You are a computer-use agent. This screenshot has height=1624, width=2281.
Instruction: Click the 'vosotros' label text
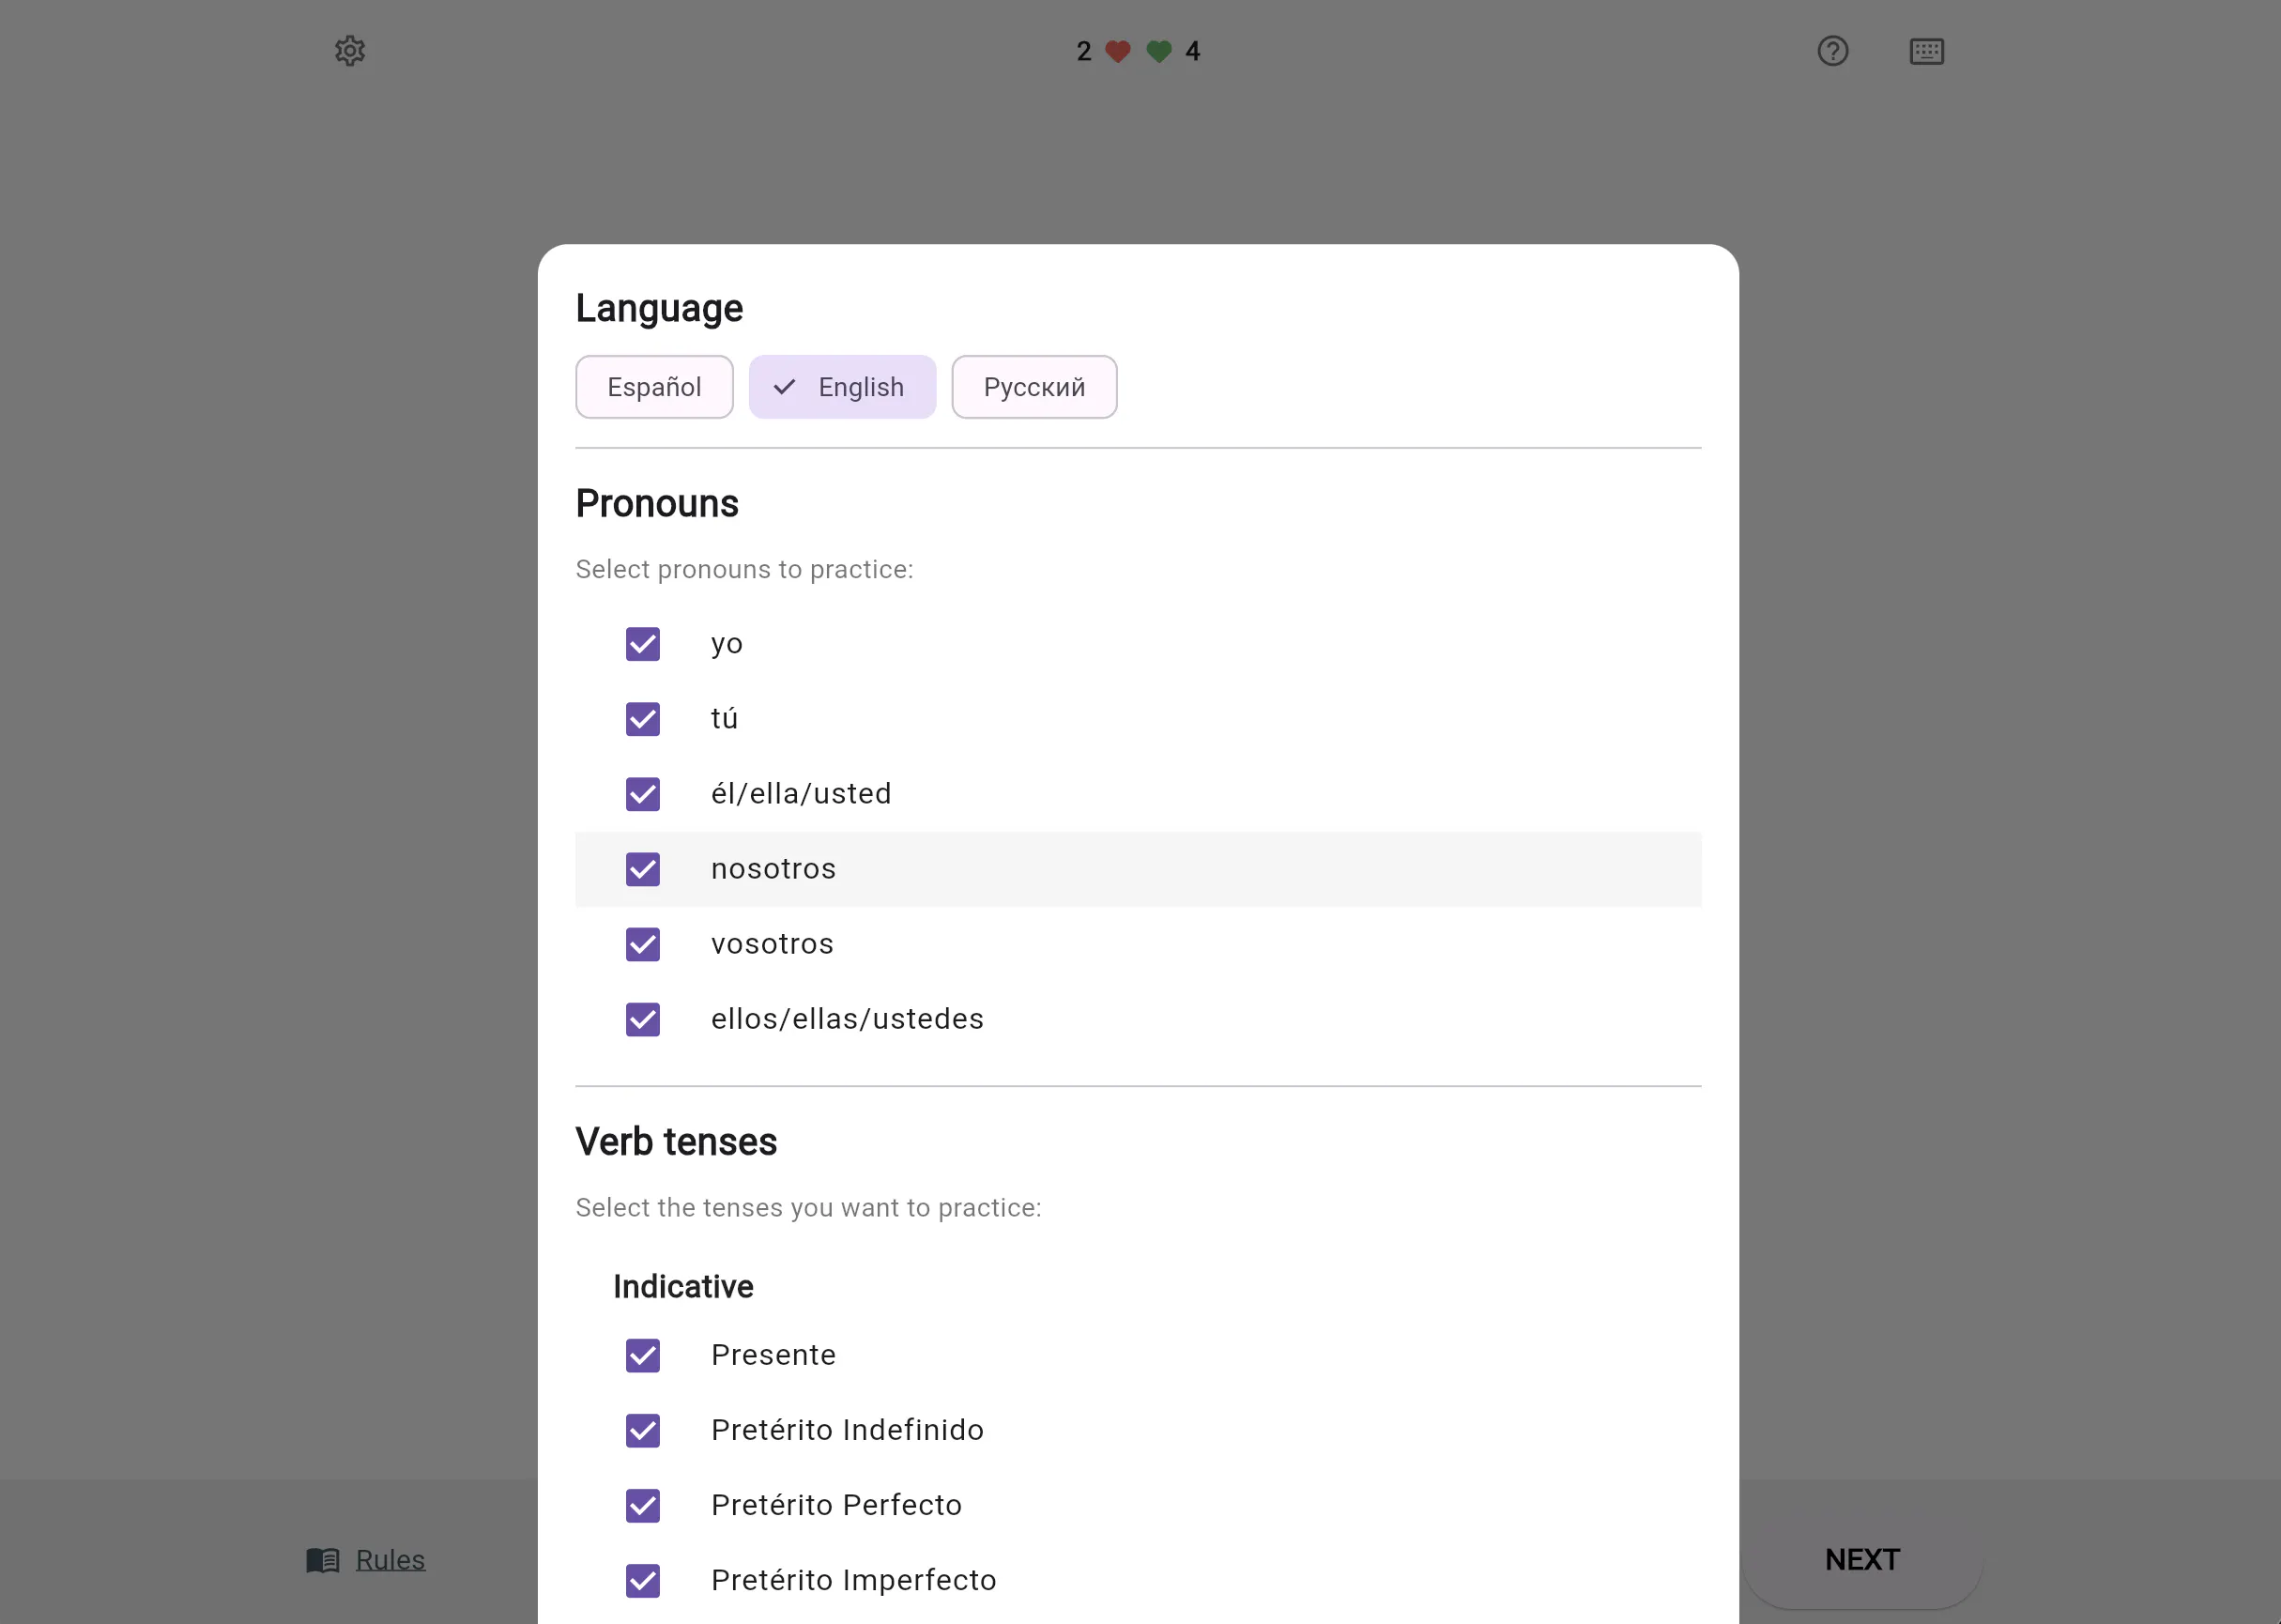click(772, 944)
